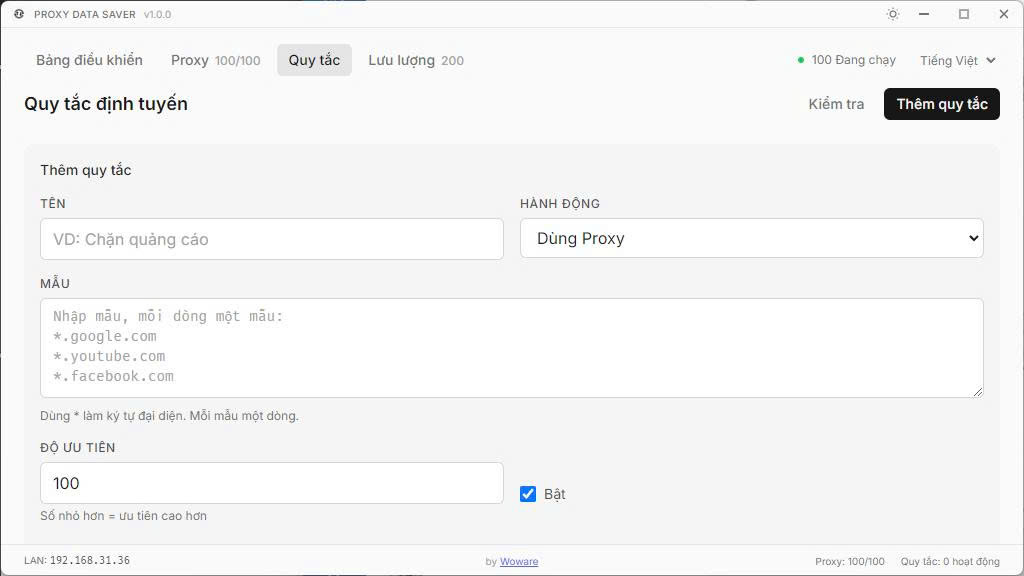
Task: Click the Tên rule name input field
Action: pos(271,239)
